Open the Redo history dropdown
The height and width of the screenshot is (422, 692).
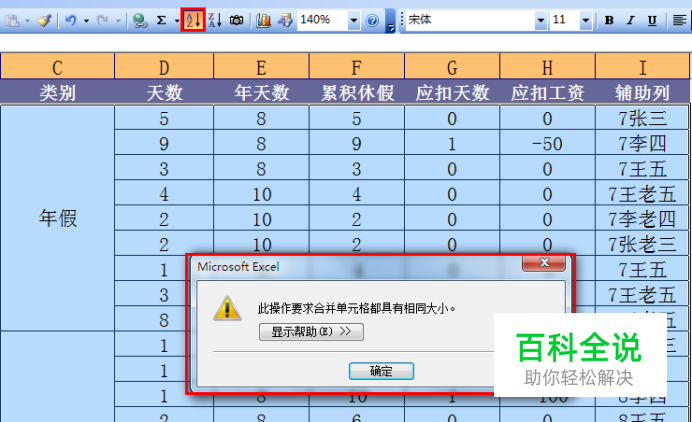(118, 21)
